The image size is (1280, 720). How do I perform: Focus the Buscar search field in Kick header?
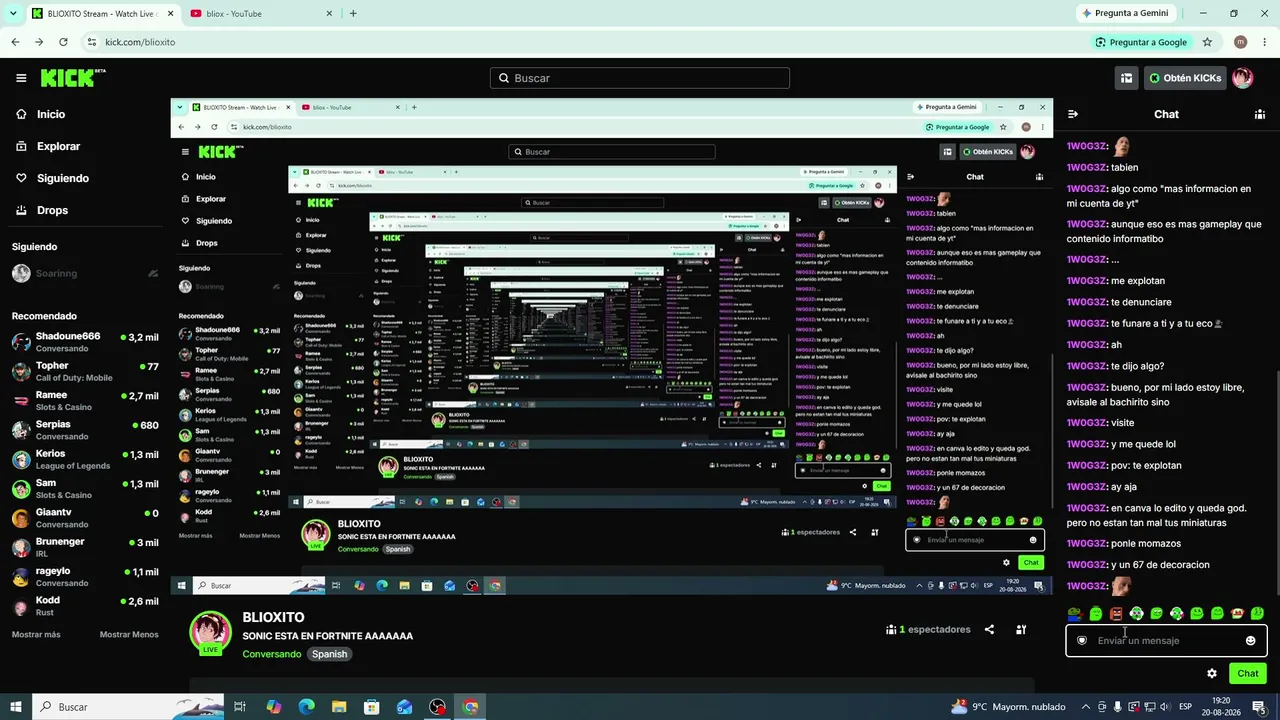pos(640,78)
